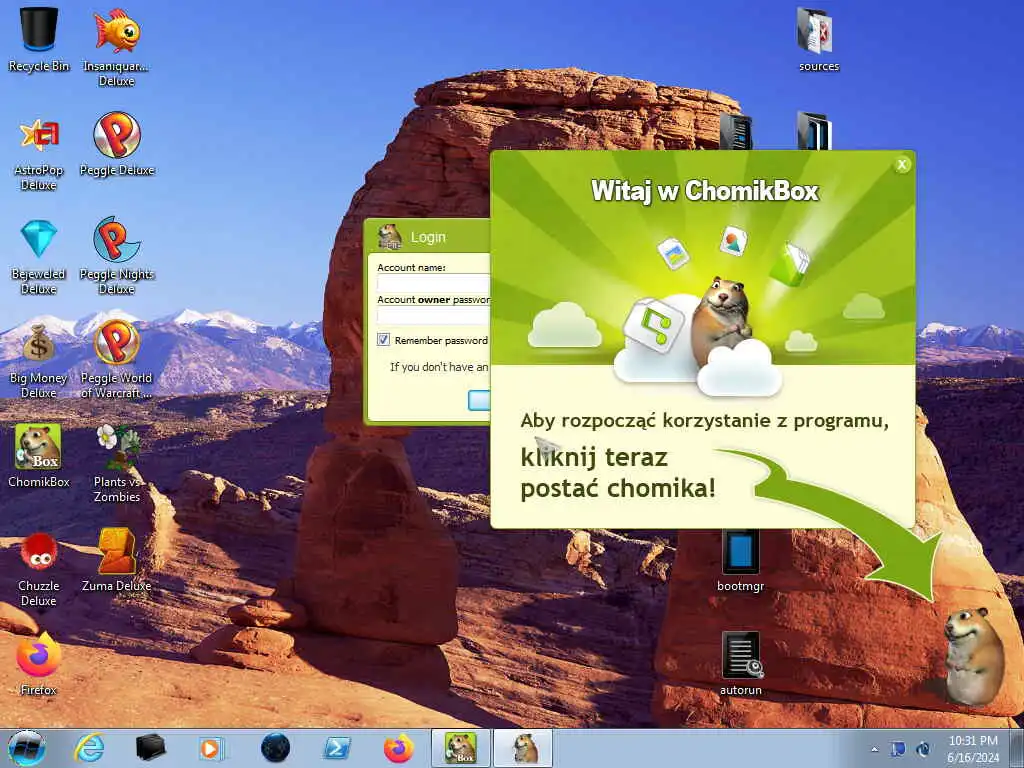The height and width of the screenshot is (768, 1024).
Task: Launch Internet Explorer from taskbar
Action: click(89, 748)
